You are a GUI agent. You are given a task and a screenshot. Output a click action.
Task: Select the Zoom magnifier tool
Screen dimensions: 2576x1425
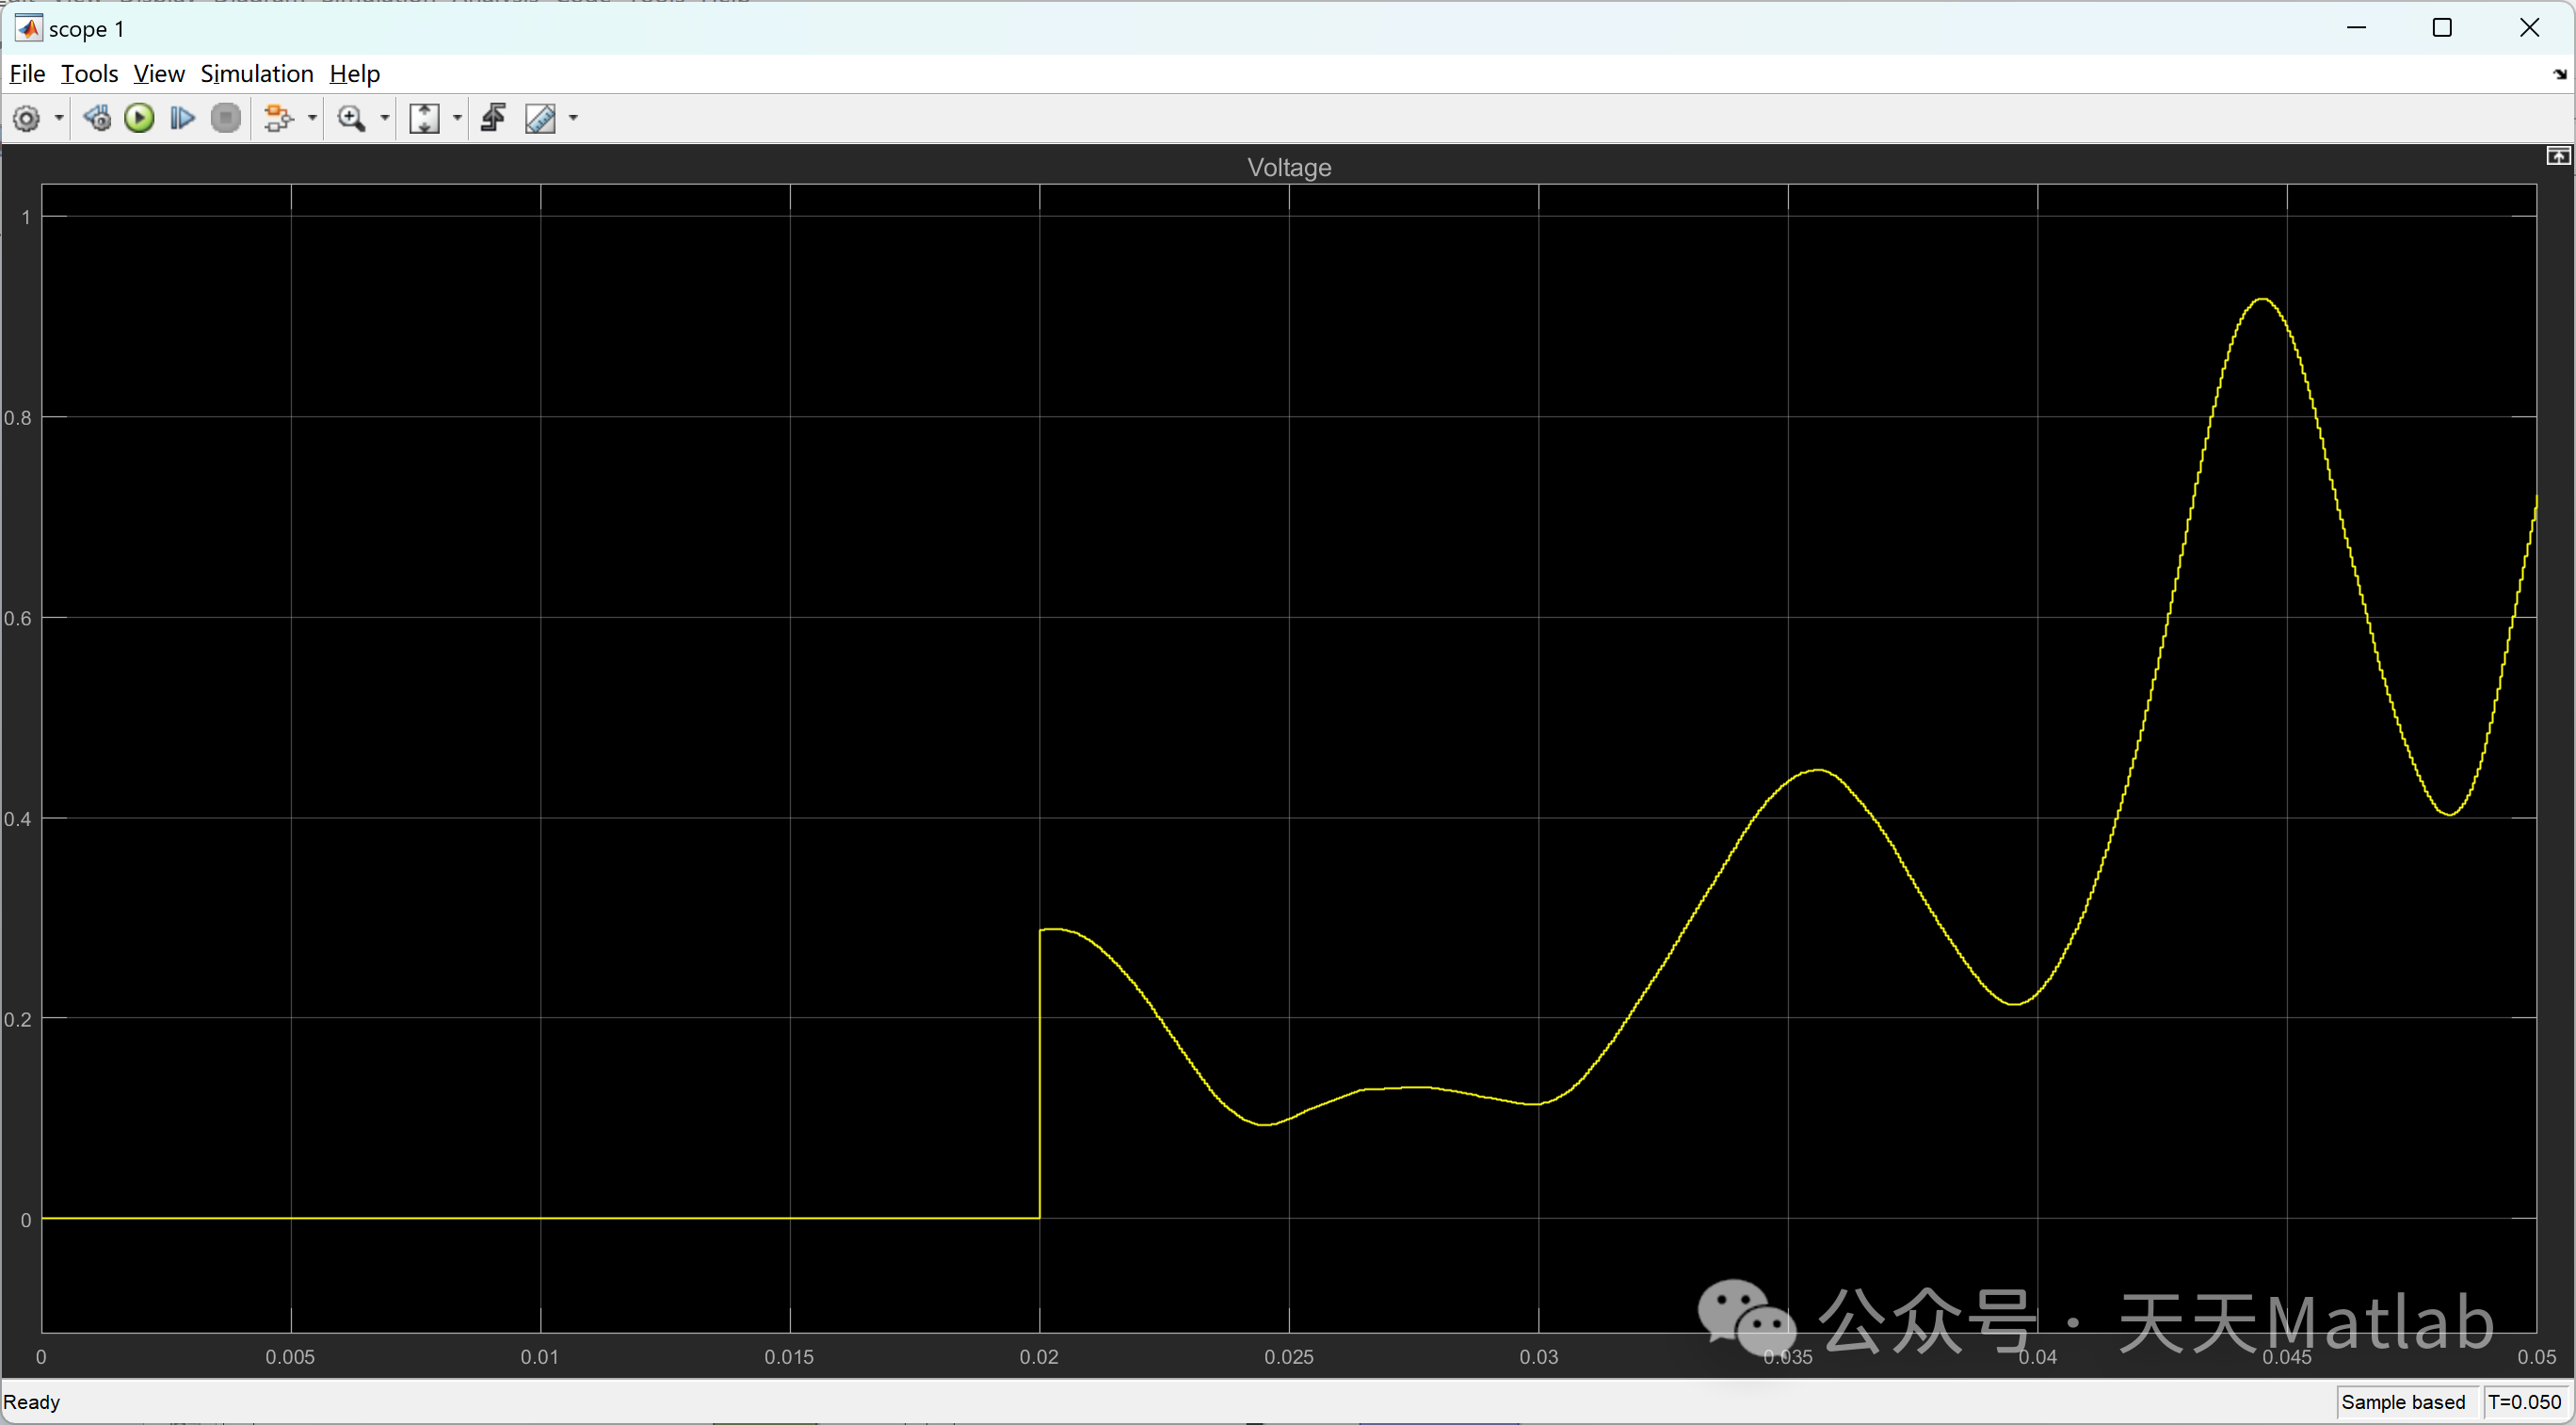[350, 119]
